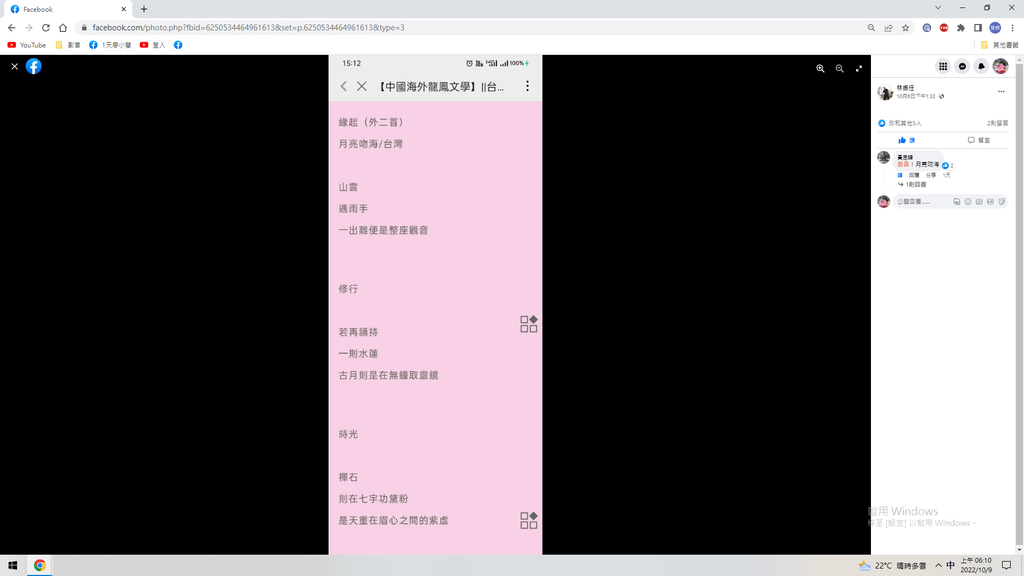Bookmark this page with the star icon
1024x576 pixels.
(x=905, y=28)
